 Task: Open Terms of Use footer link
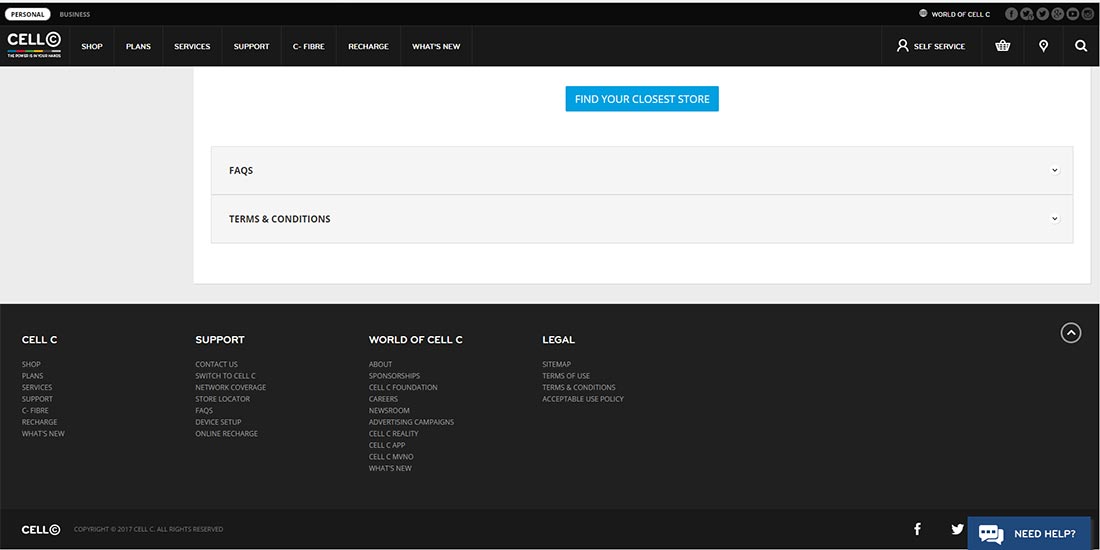click(x=566, y=376)
